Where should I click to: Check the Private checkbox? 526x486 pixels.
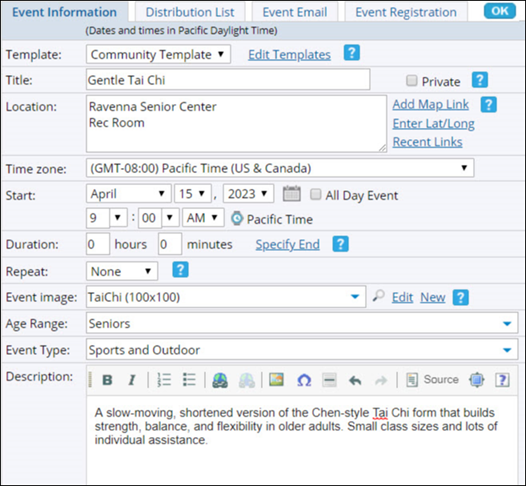(x=412, y=80)
